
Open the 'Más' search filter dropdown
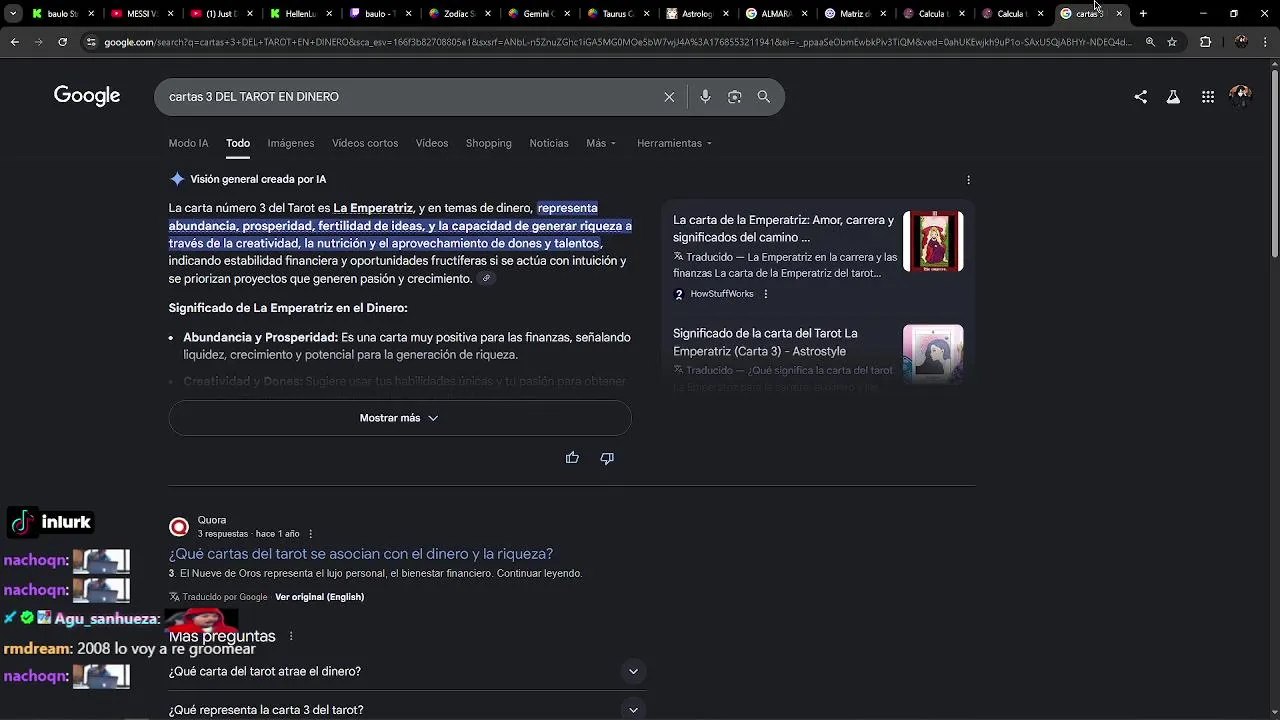[x=601, y=143]
